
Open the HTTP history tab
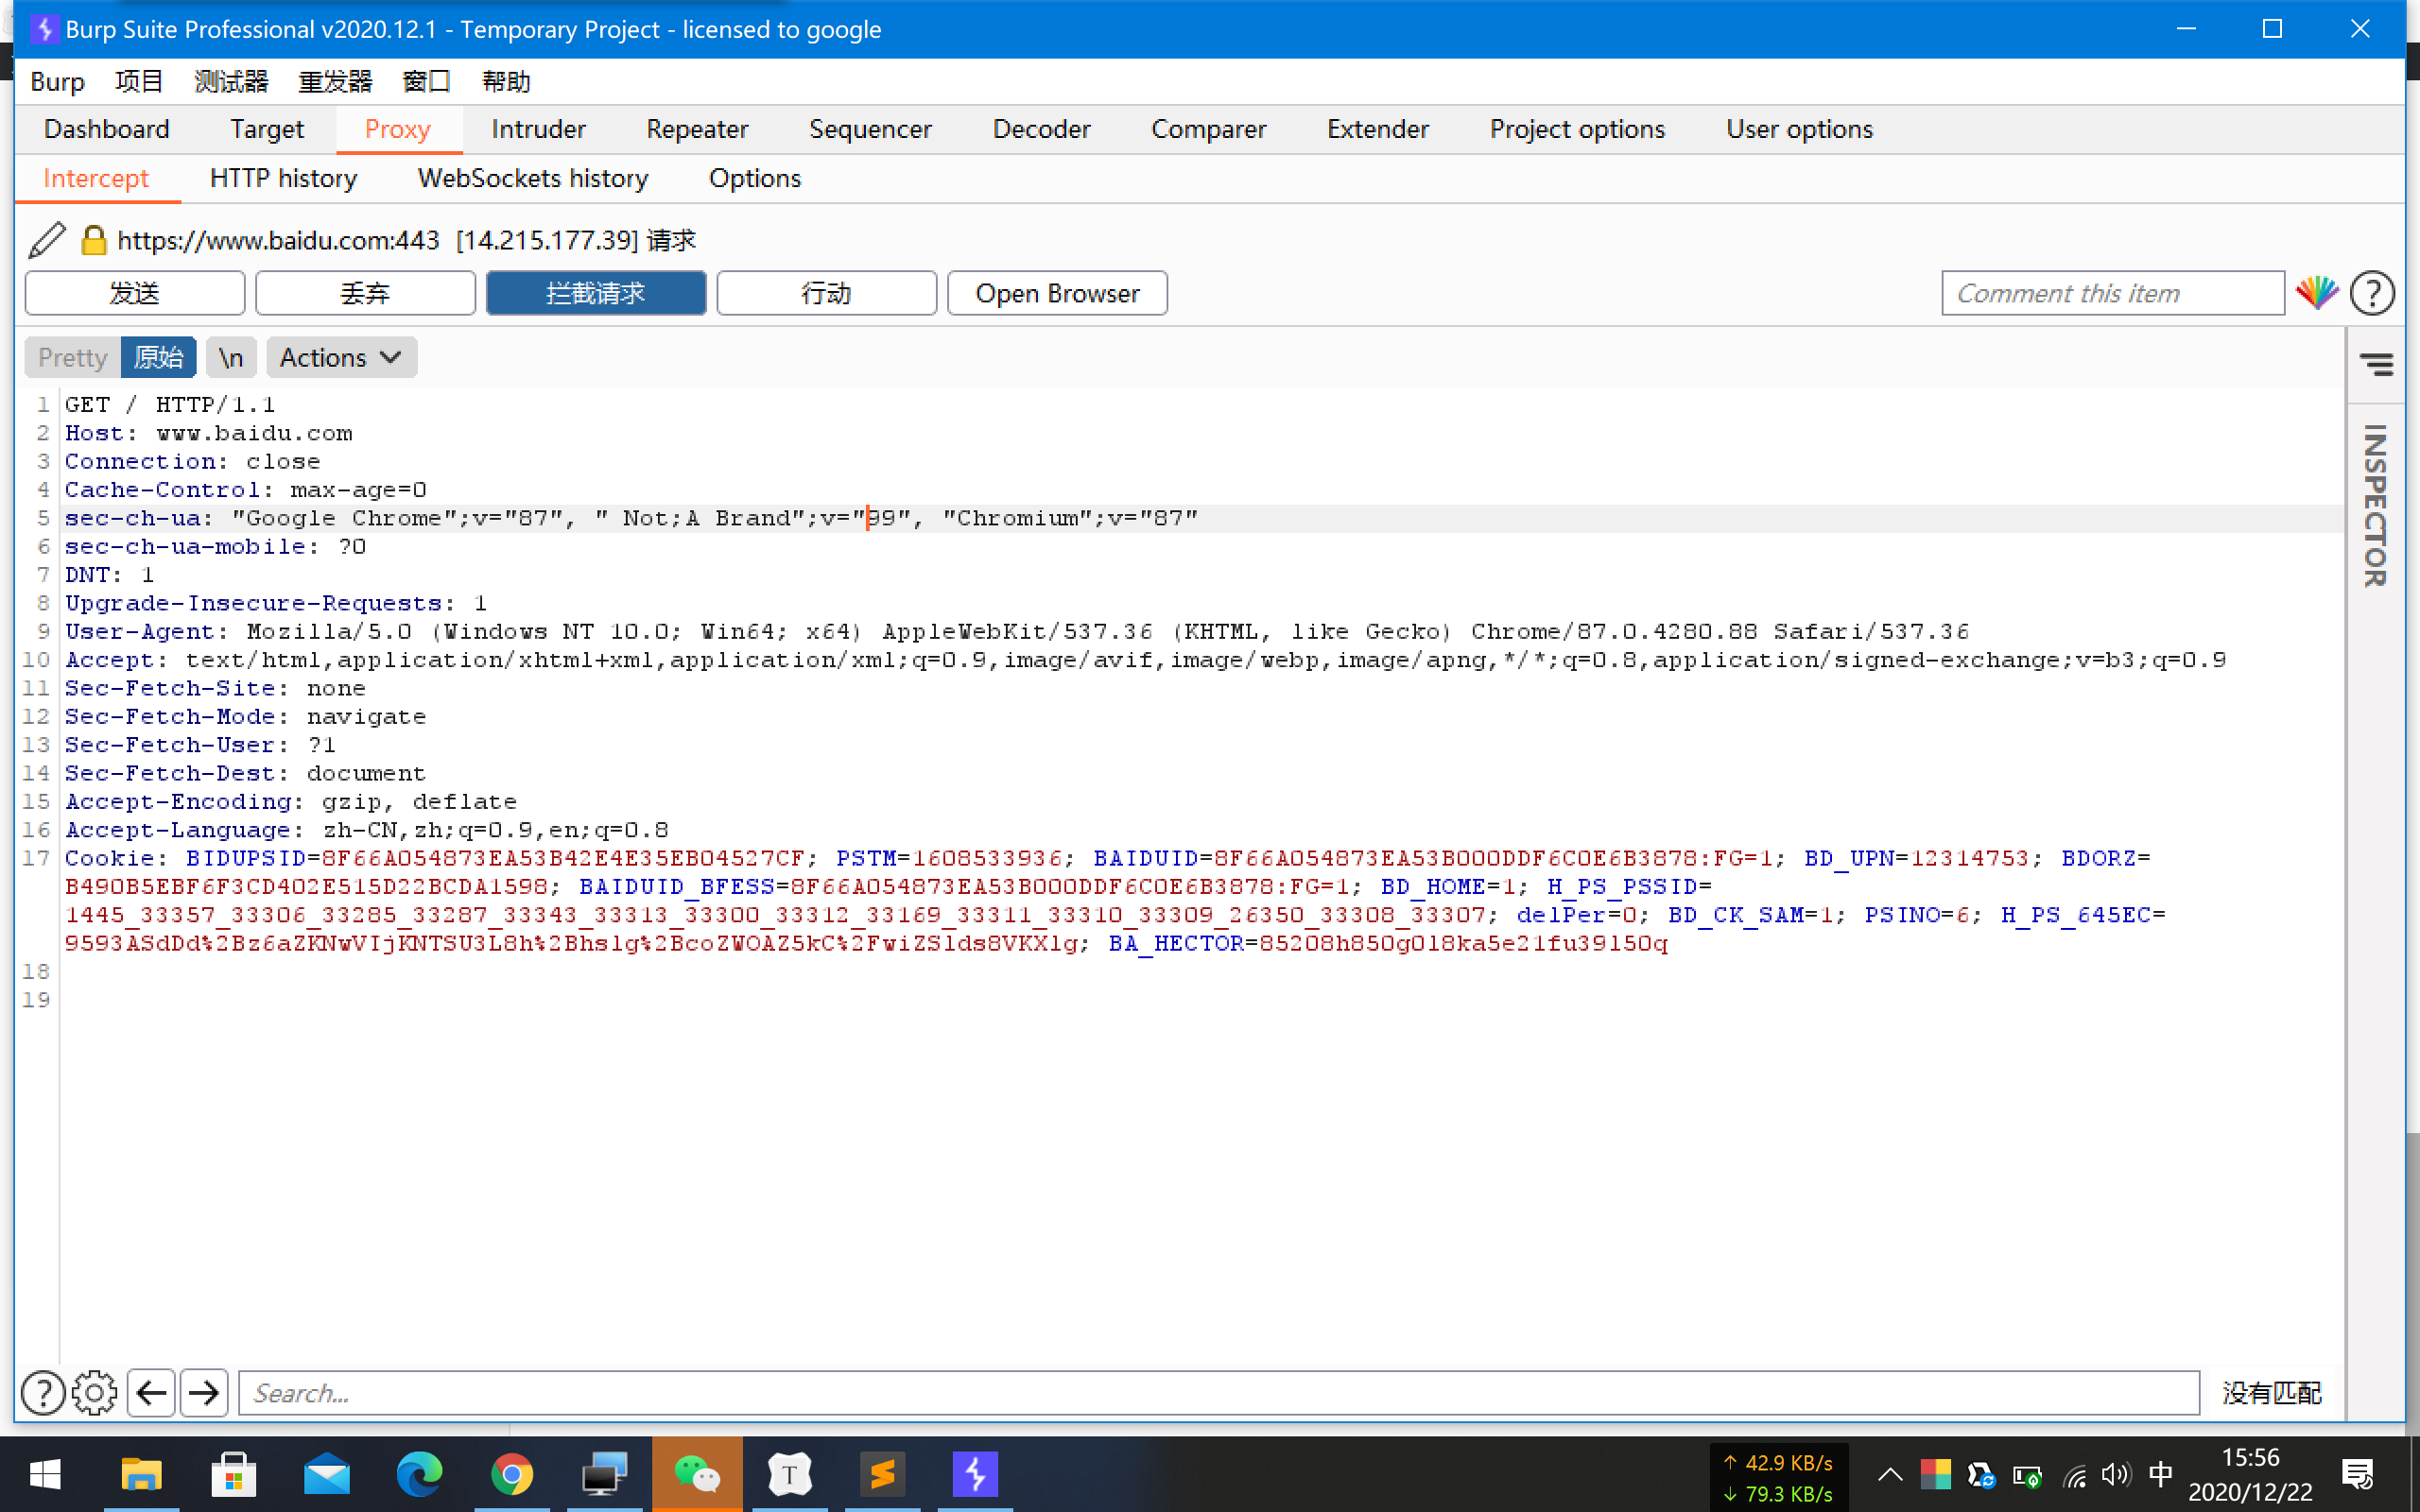tap(283, 178)
